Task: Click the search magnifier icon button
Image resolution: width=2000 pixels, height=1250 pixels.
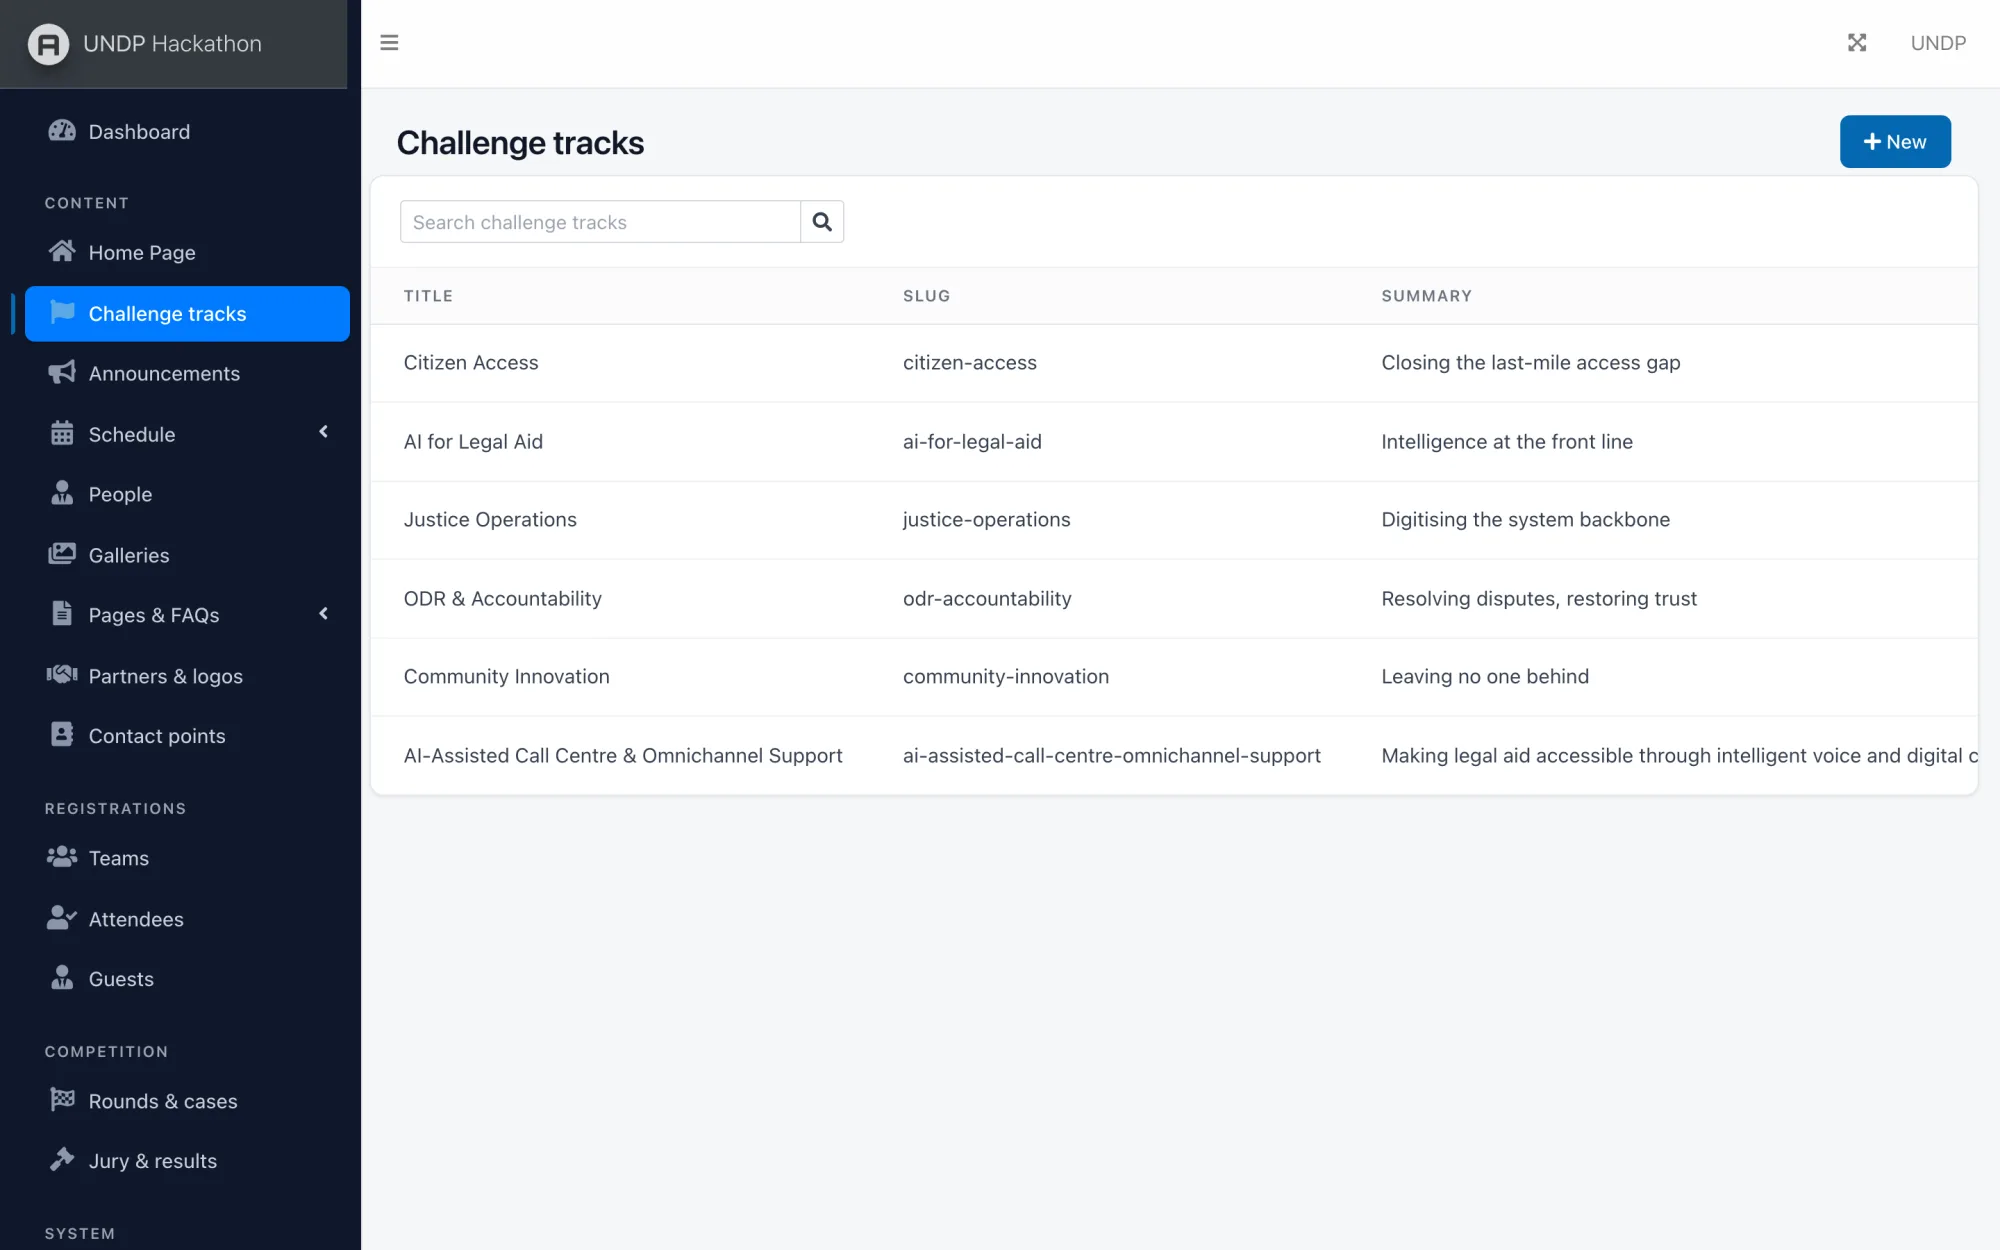Action: click(x=822, y=222)
